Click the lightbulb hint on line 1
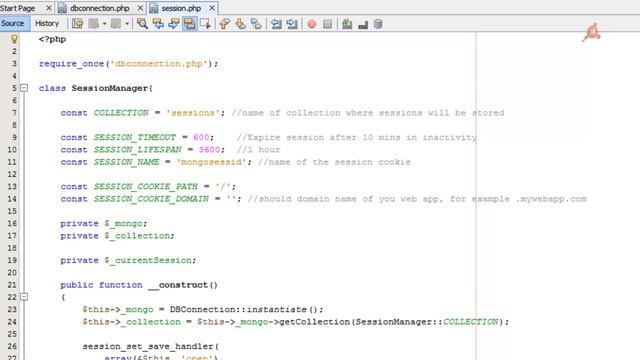Screen dimensions: 640x360 pos(14,39)
